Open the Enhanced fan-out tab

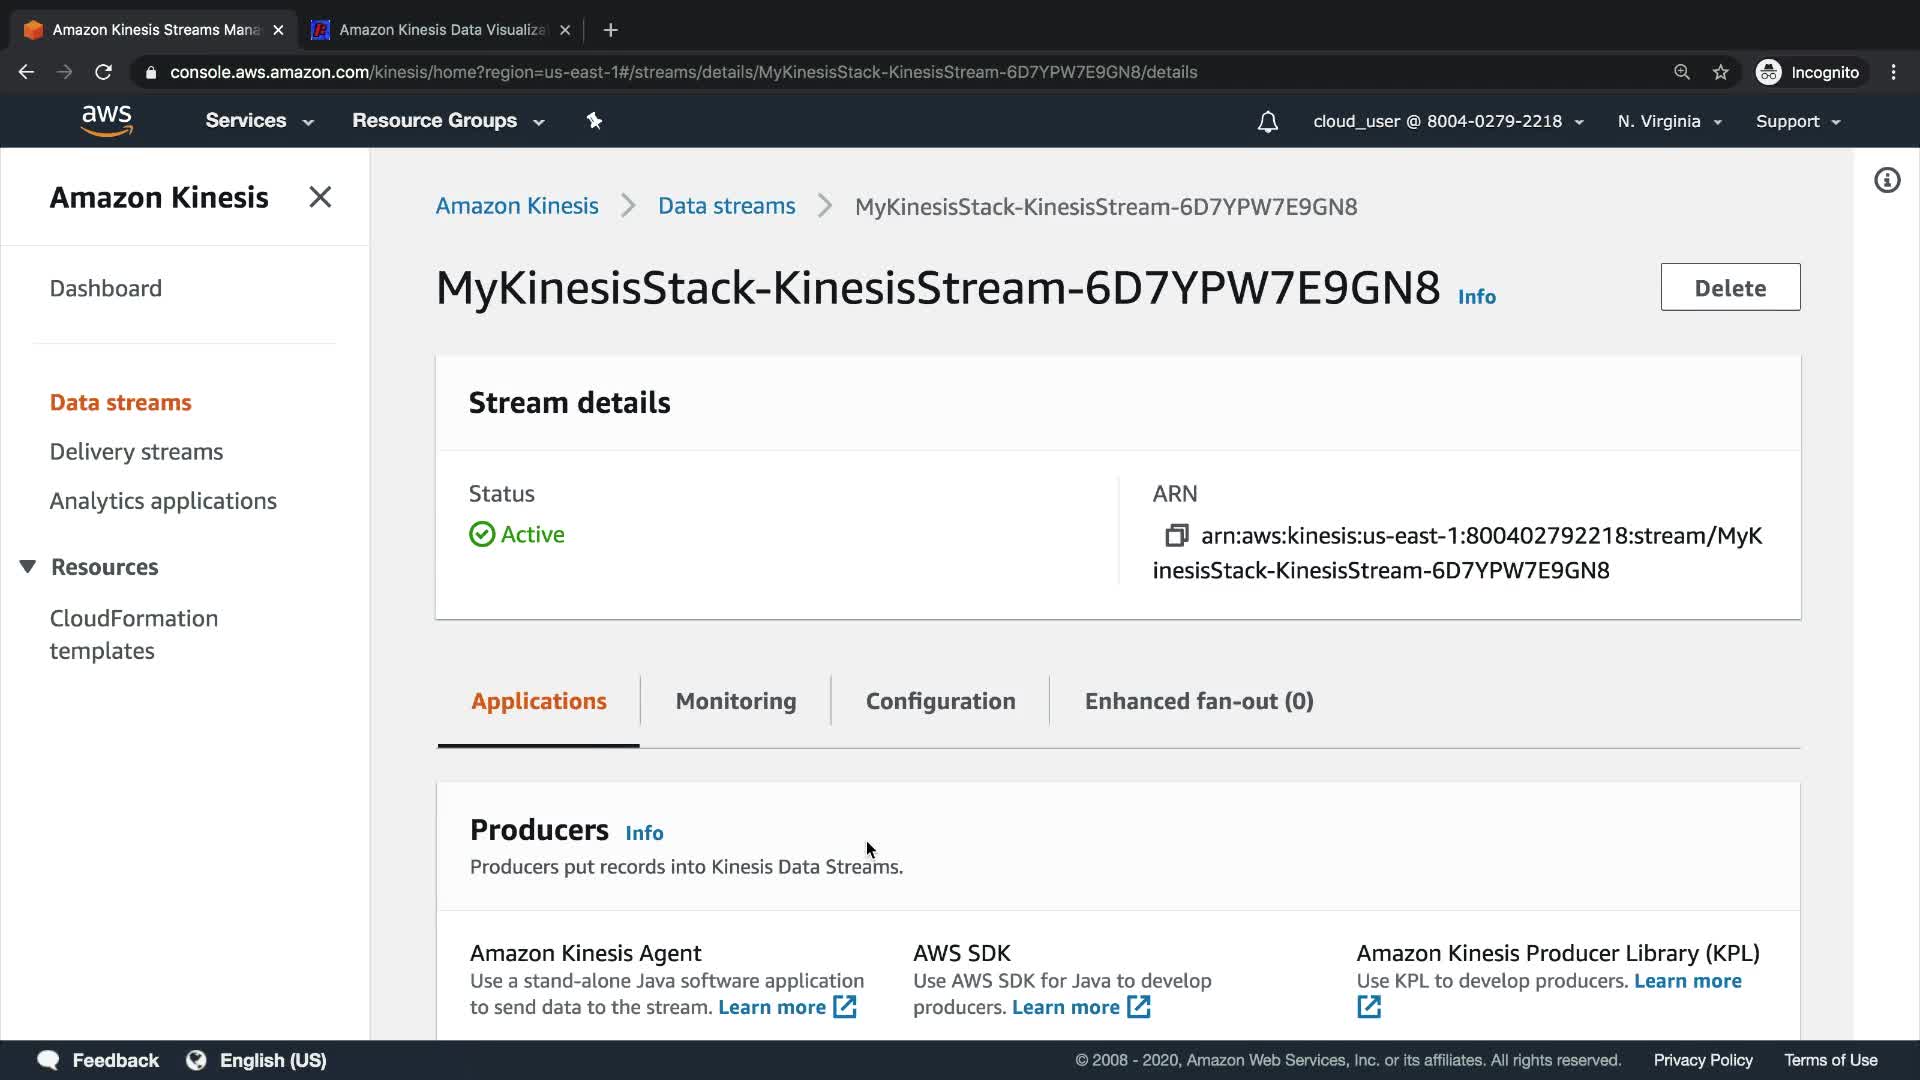coord(1198,701)
